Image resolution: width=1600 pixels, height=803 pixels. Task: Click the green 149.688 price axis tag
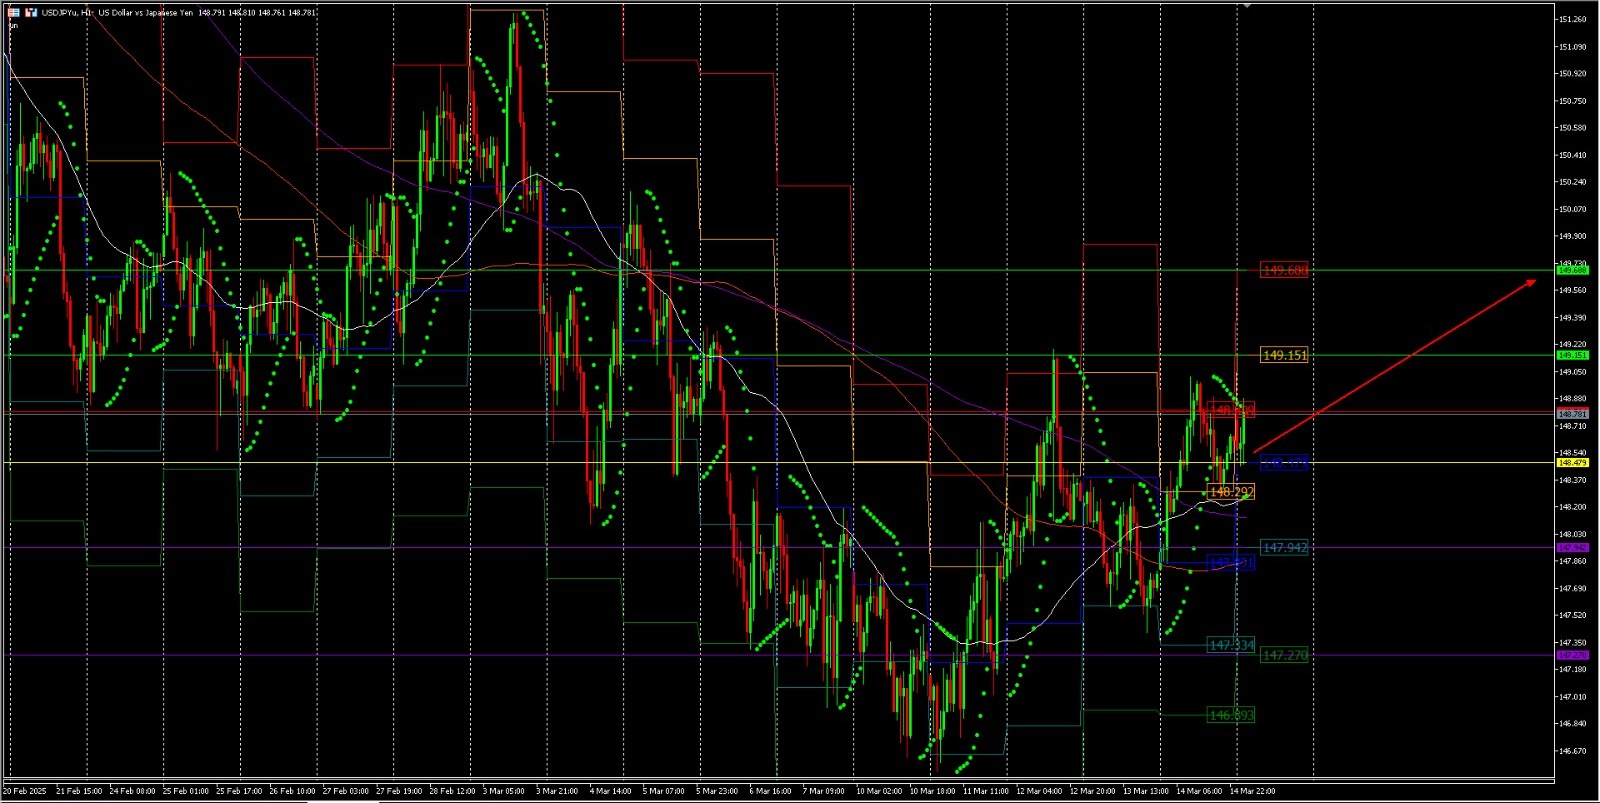(1572, 270)
